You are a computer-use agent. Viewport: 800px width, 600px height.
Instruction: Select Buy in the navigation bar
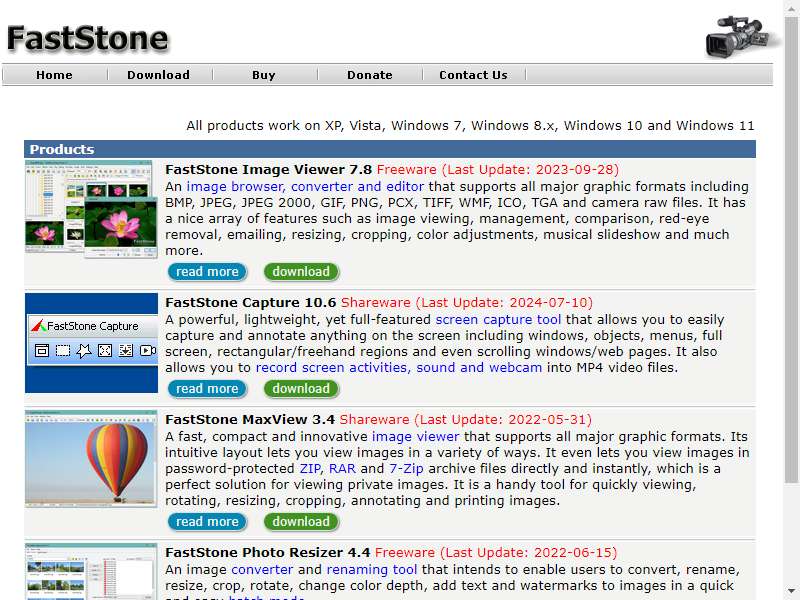pos(264,75)
